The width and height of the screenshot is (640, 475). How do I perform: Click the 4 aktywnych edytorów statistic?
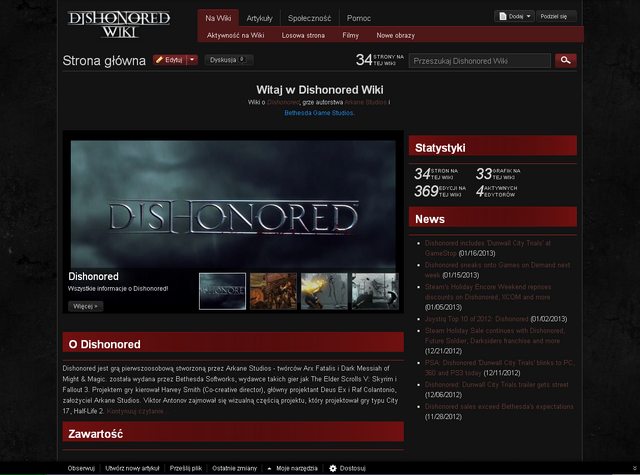(x=497, y=191)
